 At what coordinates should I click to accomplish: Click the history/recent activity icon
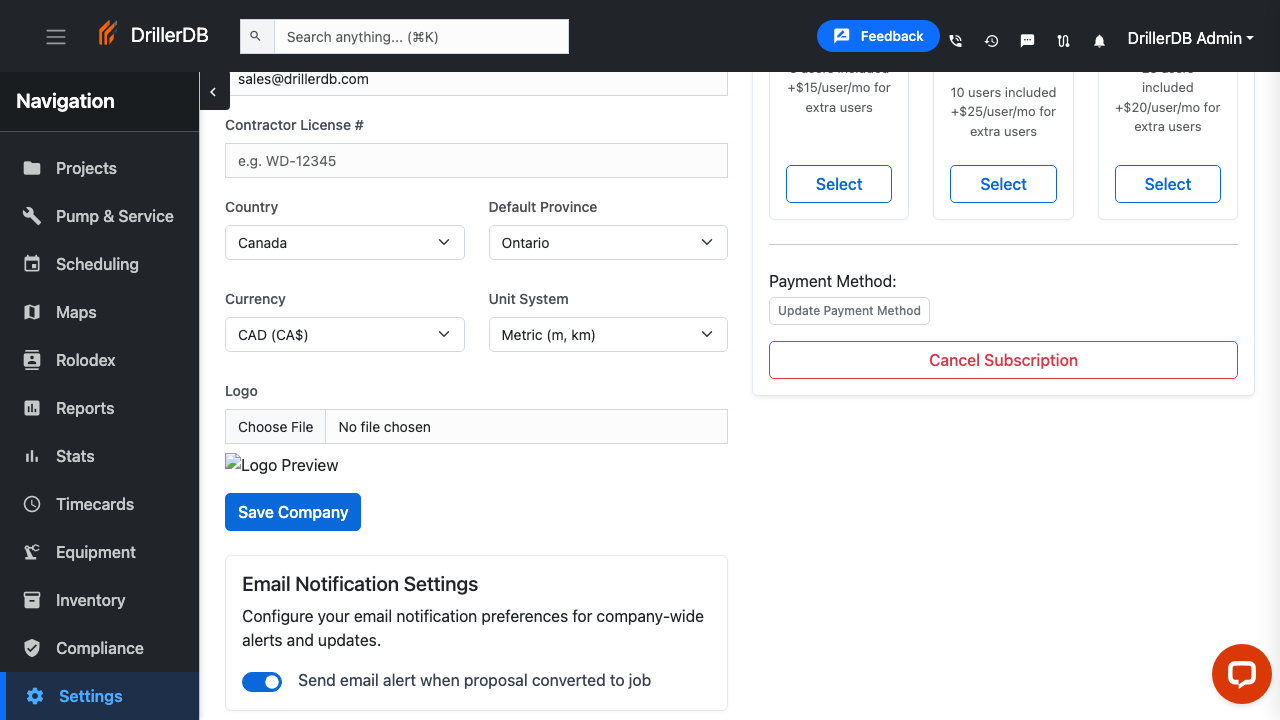[x=991, y=40]
